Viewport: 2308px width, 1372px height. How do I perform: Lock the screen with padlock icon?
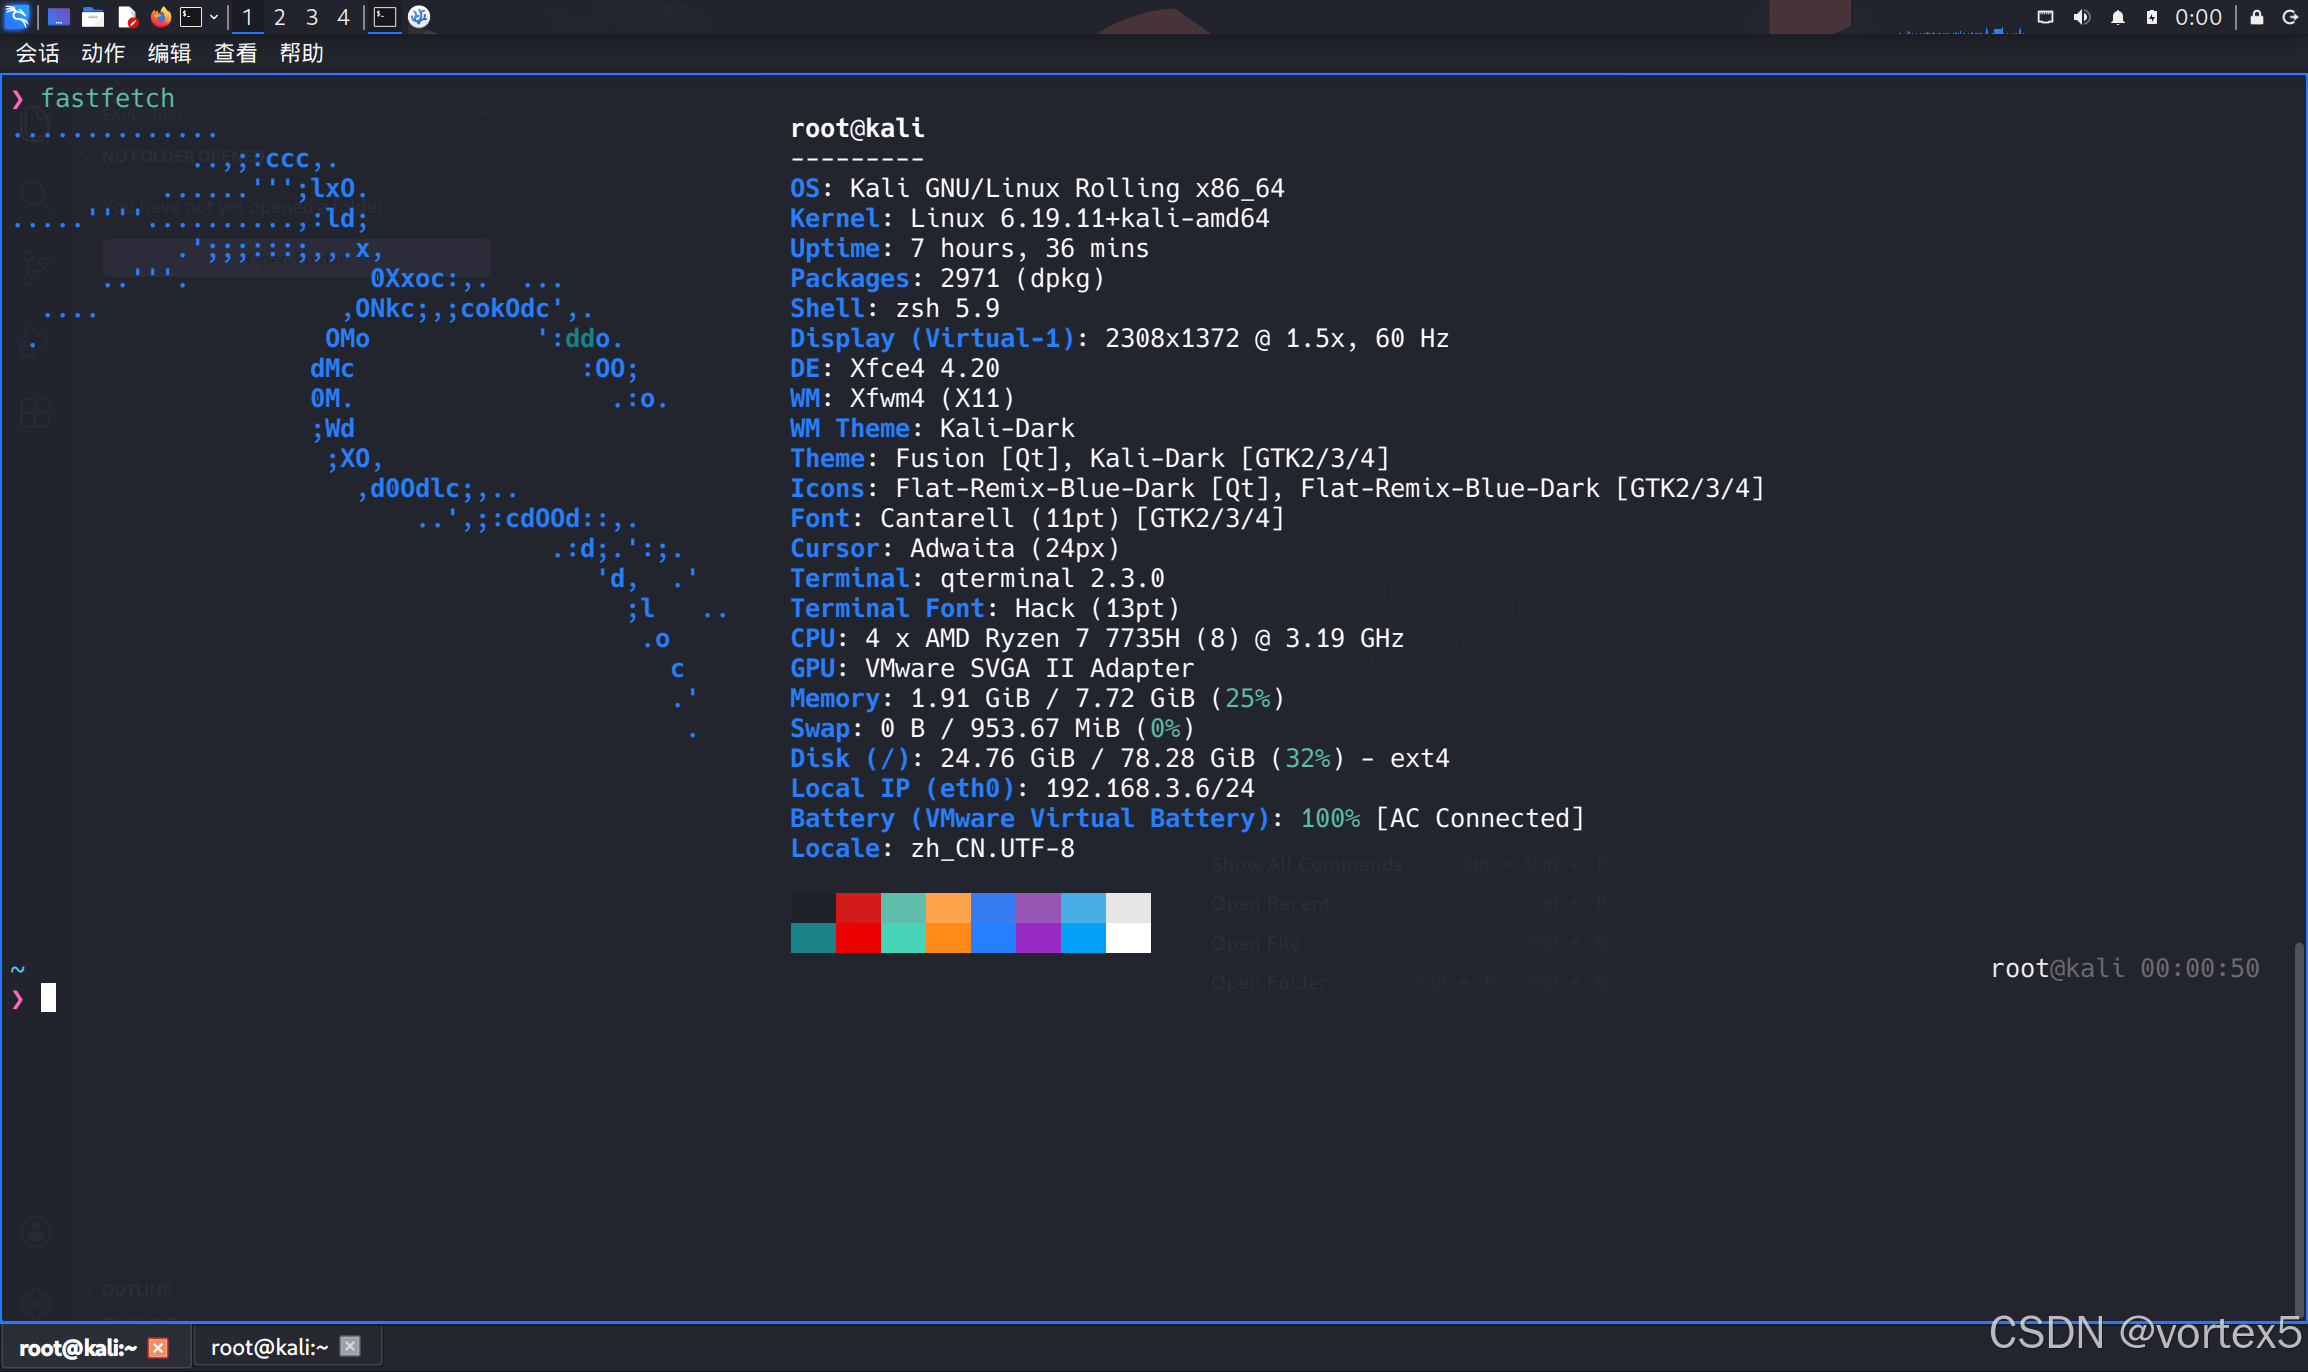click(x=2257, y=17)
